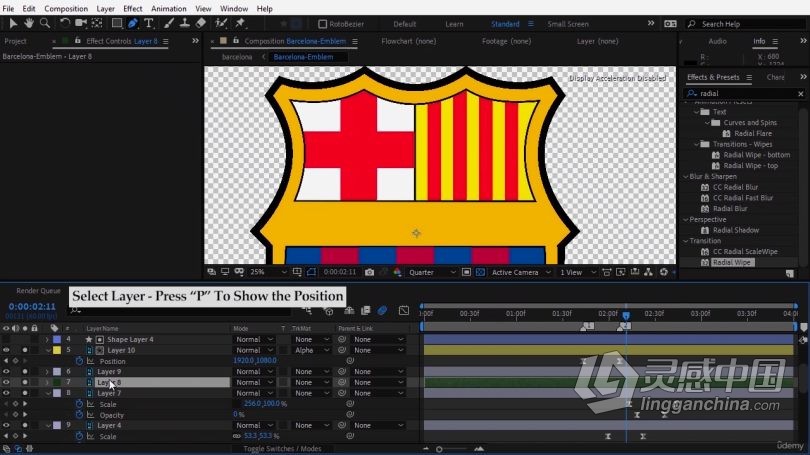Toggle visibility eye of Layer 8
Screen dimensions: 810x455
(x=6, y=383)
